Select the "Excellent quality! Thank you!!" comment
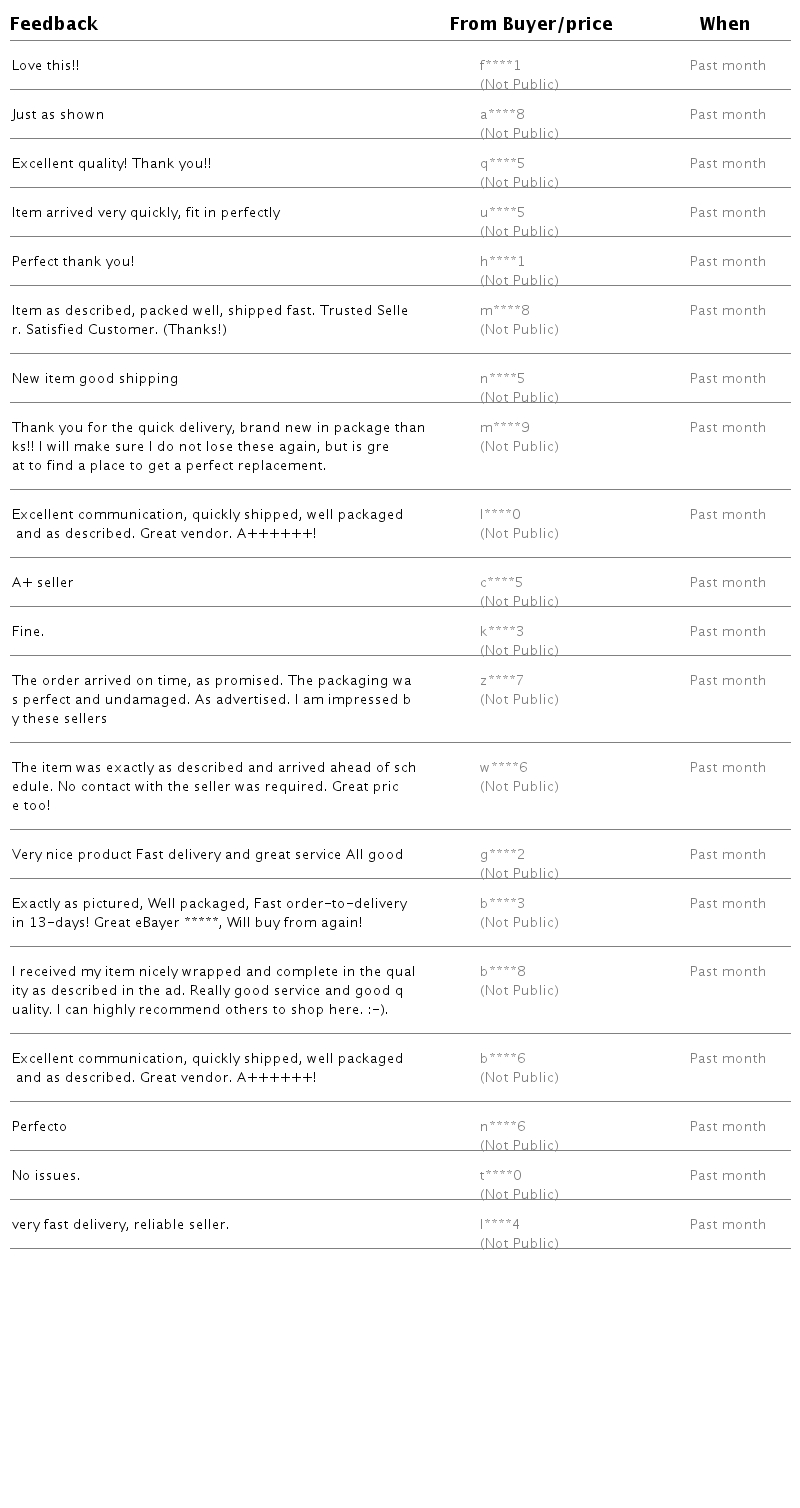 pos(111,164)
